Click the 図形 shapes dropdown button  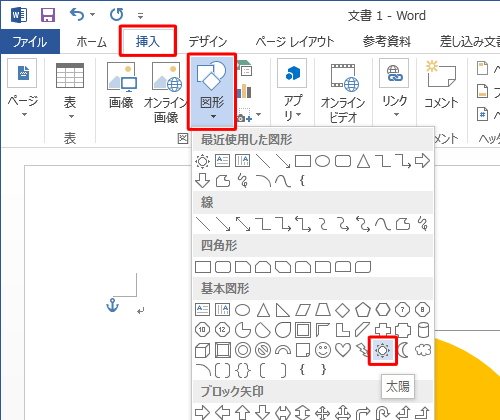pyautogui.click(x=212, y=91)
